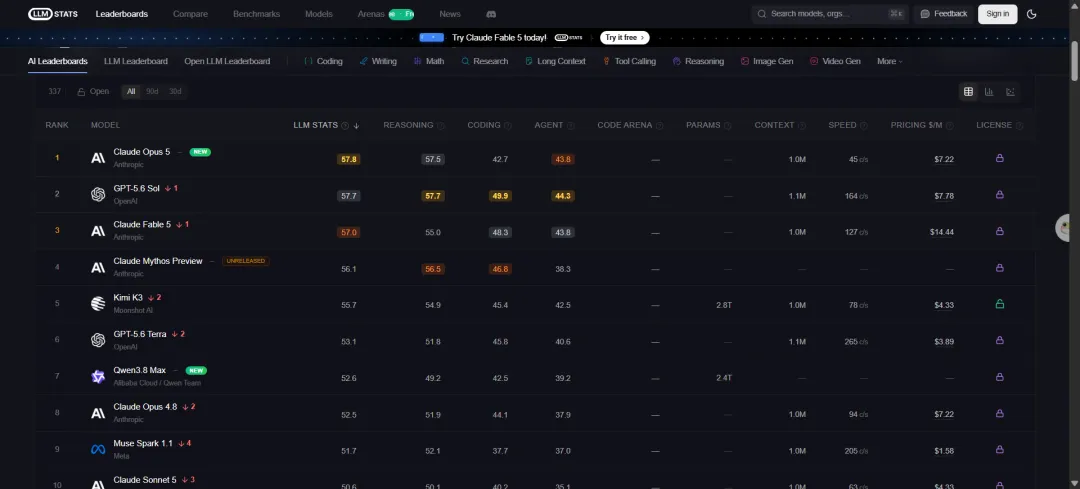Viewport: 1080px width, 489px height.
Task: Click the REASONING column header
Action: coord(408,125)
